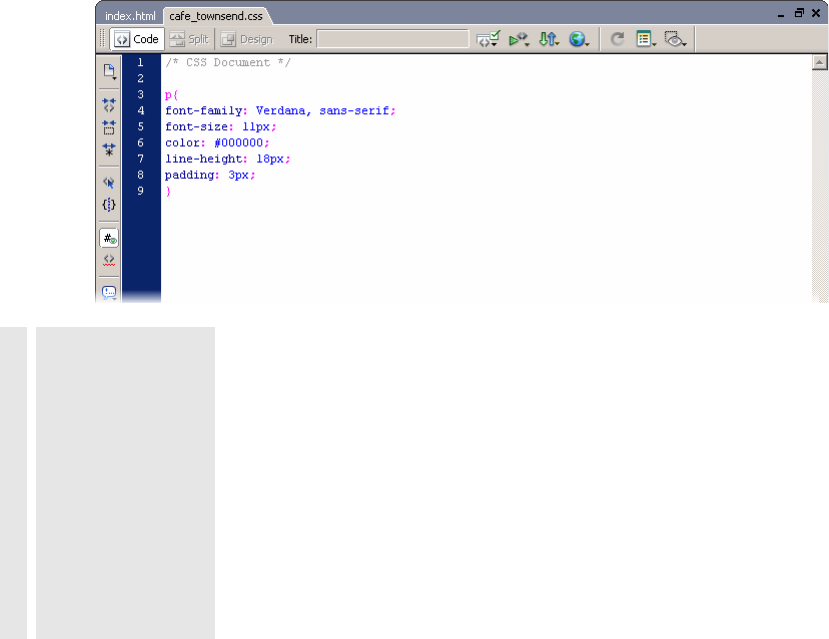Screen dimensions: 829x639
Task: Switch to Code view
Action: (137, 39)
